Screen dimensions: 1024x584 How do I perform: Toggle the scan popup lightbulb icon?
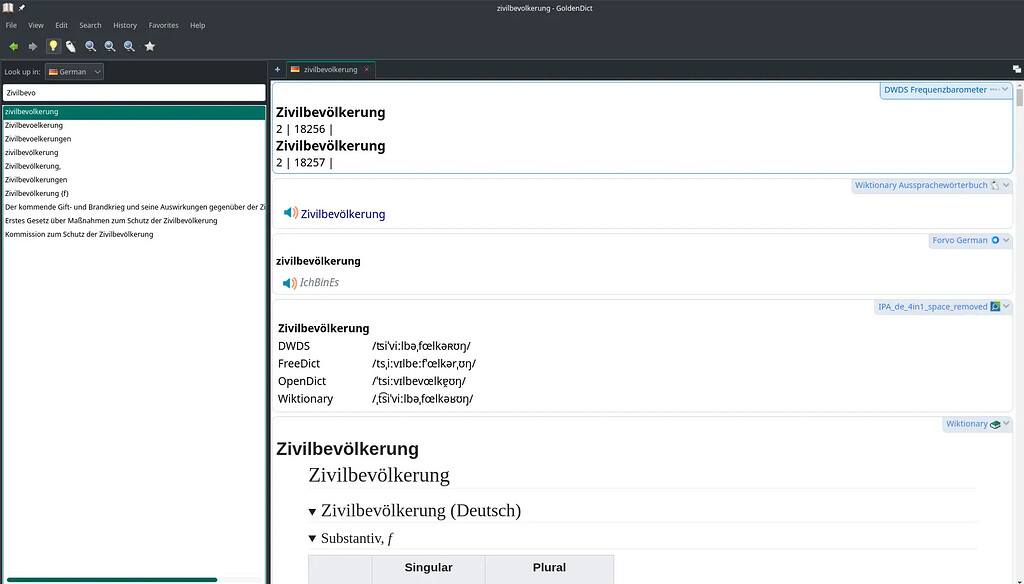[53, 46]
